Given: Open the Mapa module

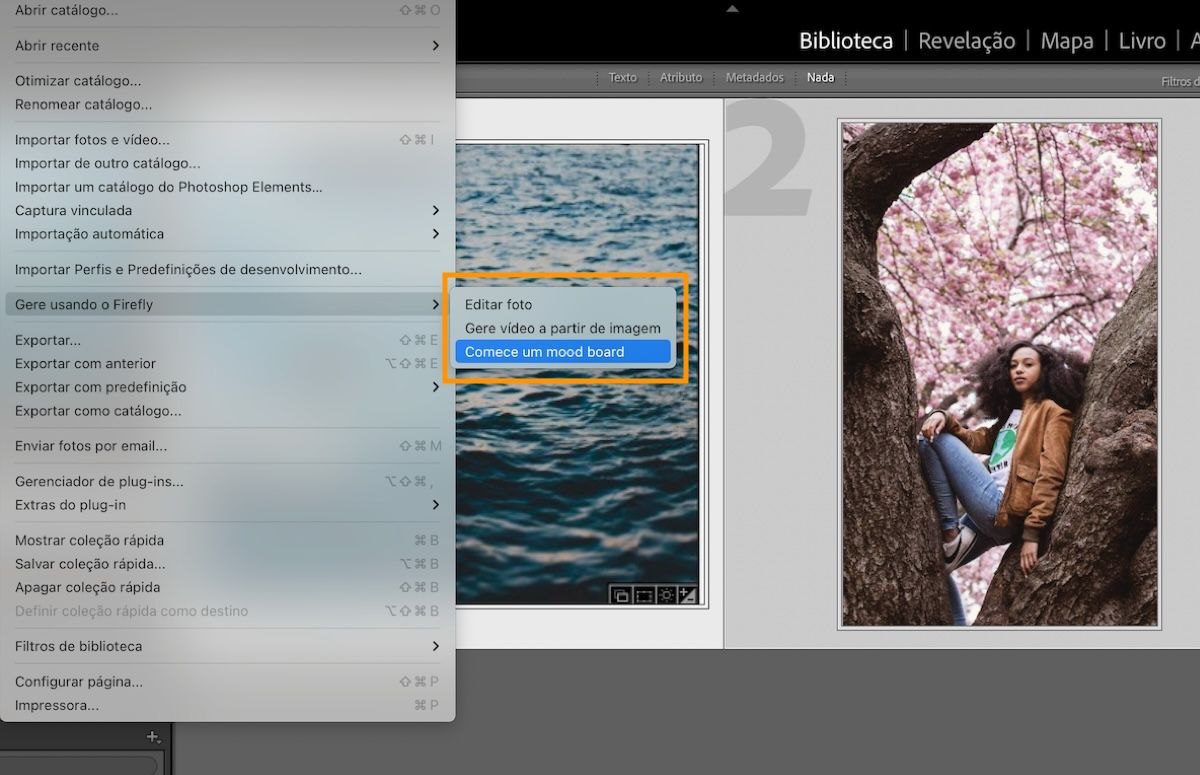Looking at the screenshot, I should click(1066, 41).
